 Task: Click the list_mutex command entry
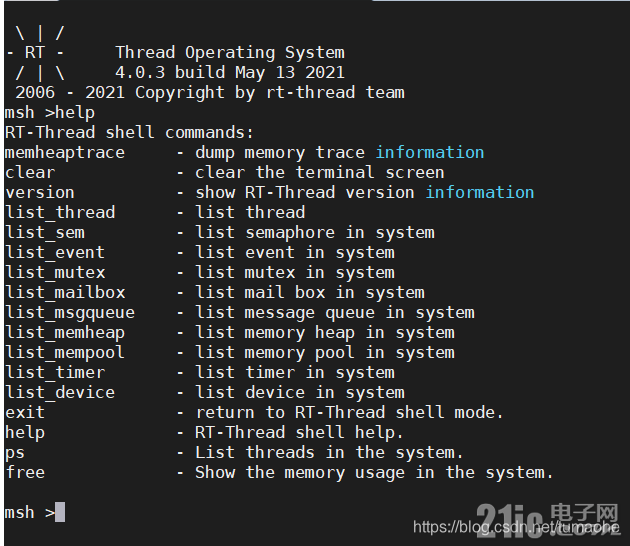pos(55,273)
